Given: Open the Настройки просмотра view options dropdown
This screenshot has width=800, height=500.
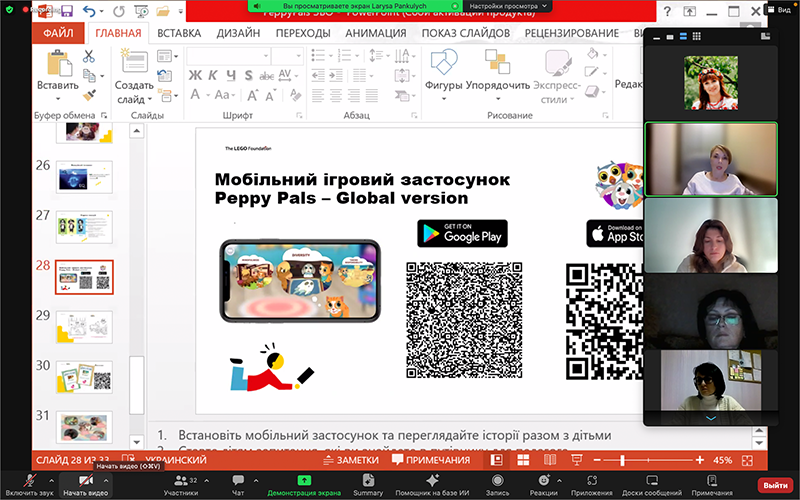Looking at the screenshot, I should click(x=508, y=6).
